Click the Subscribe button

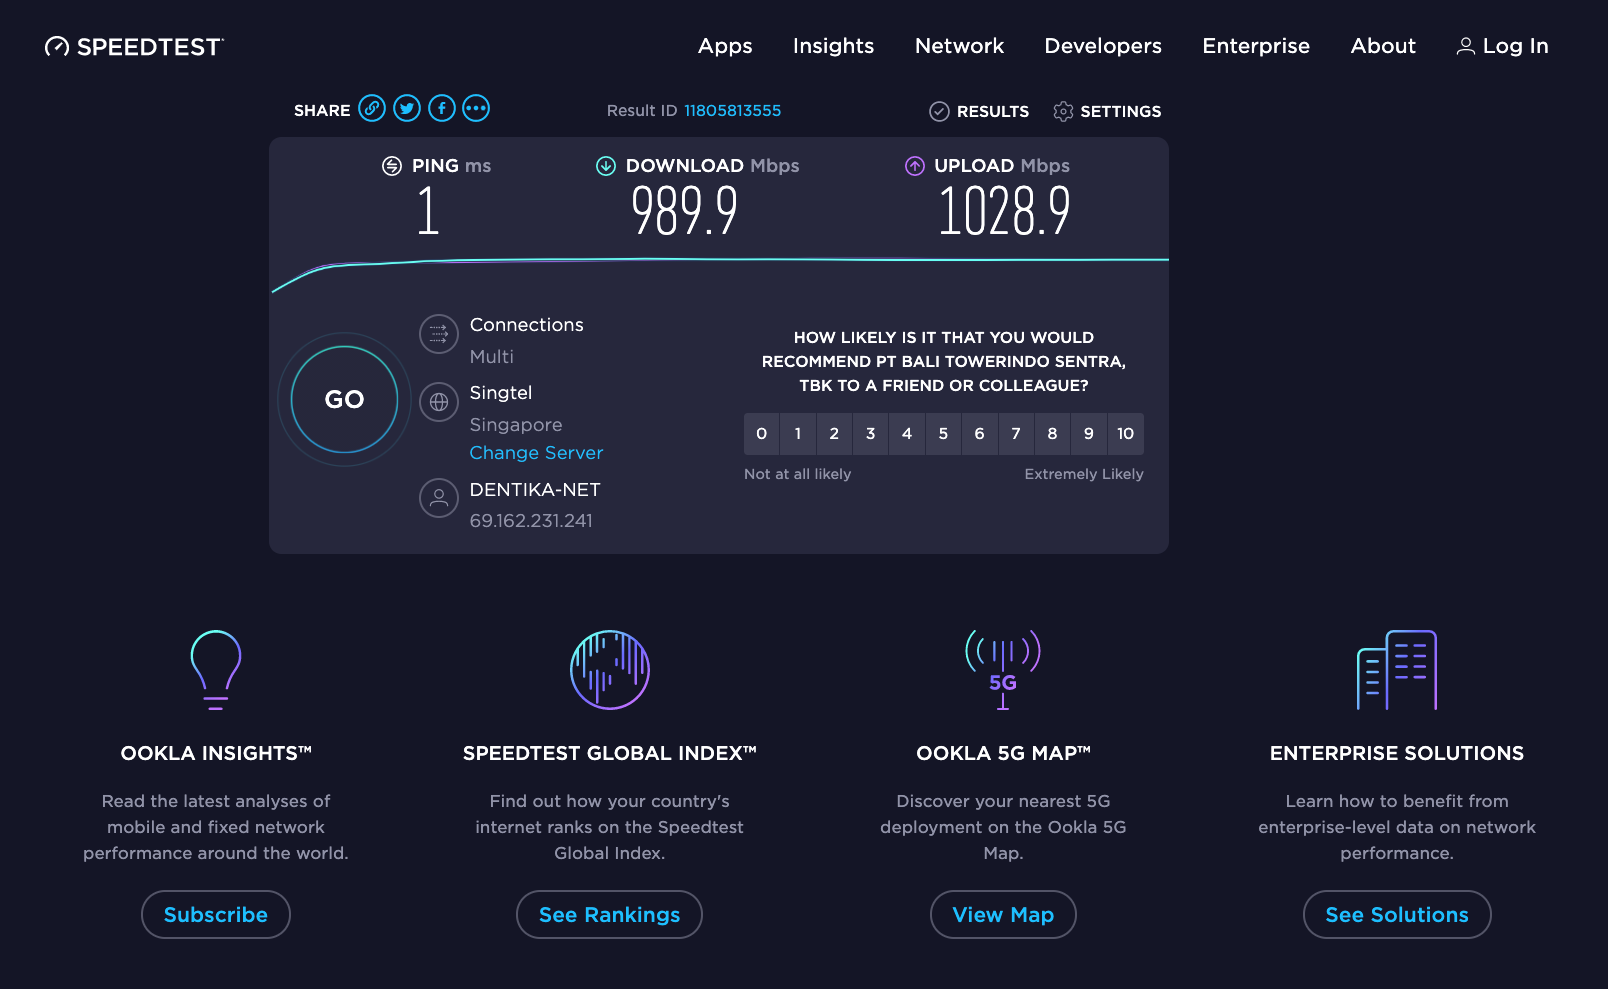(216, 914)
